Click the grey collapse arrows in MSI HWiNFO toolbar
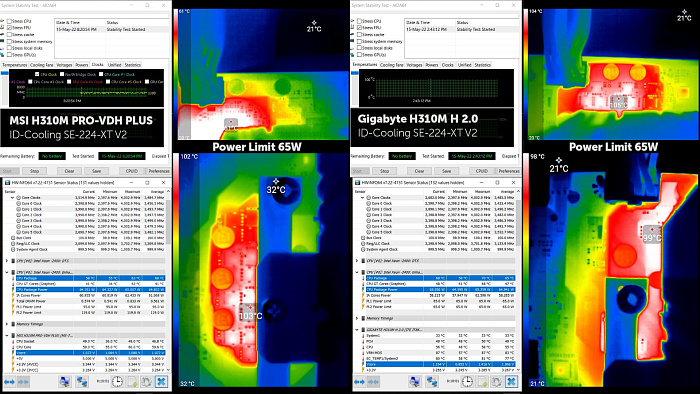The image size is (700, 394). pyautogui.click(x=23, y=382)
